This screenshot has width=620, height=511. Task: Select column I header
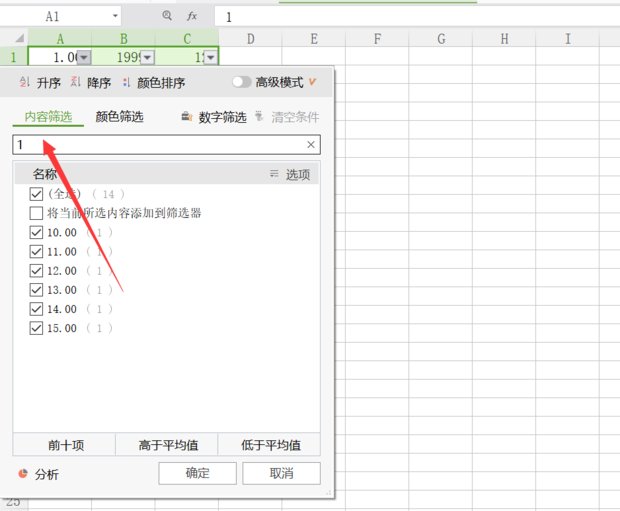567,39
